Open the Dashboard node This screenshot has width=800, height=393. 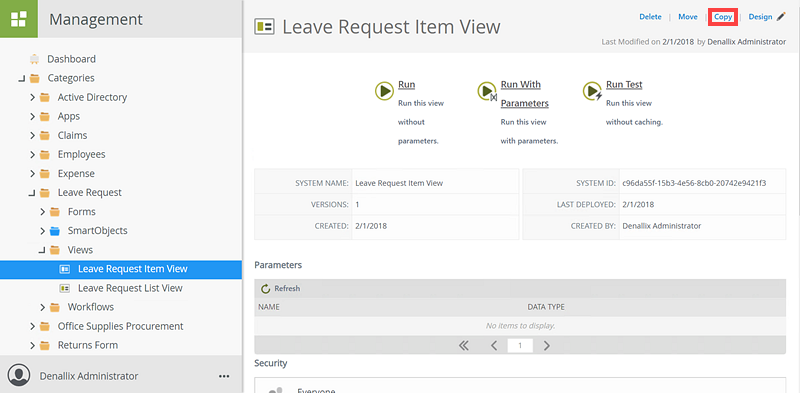click(71, 59)
